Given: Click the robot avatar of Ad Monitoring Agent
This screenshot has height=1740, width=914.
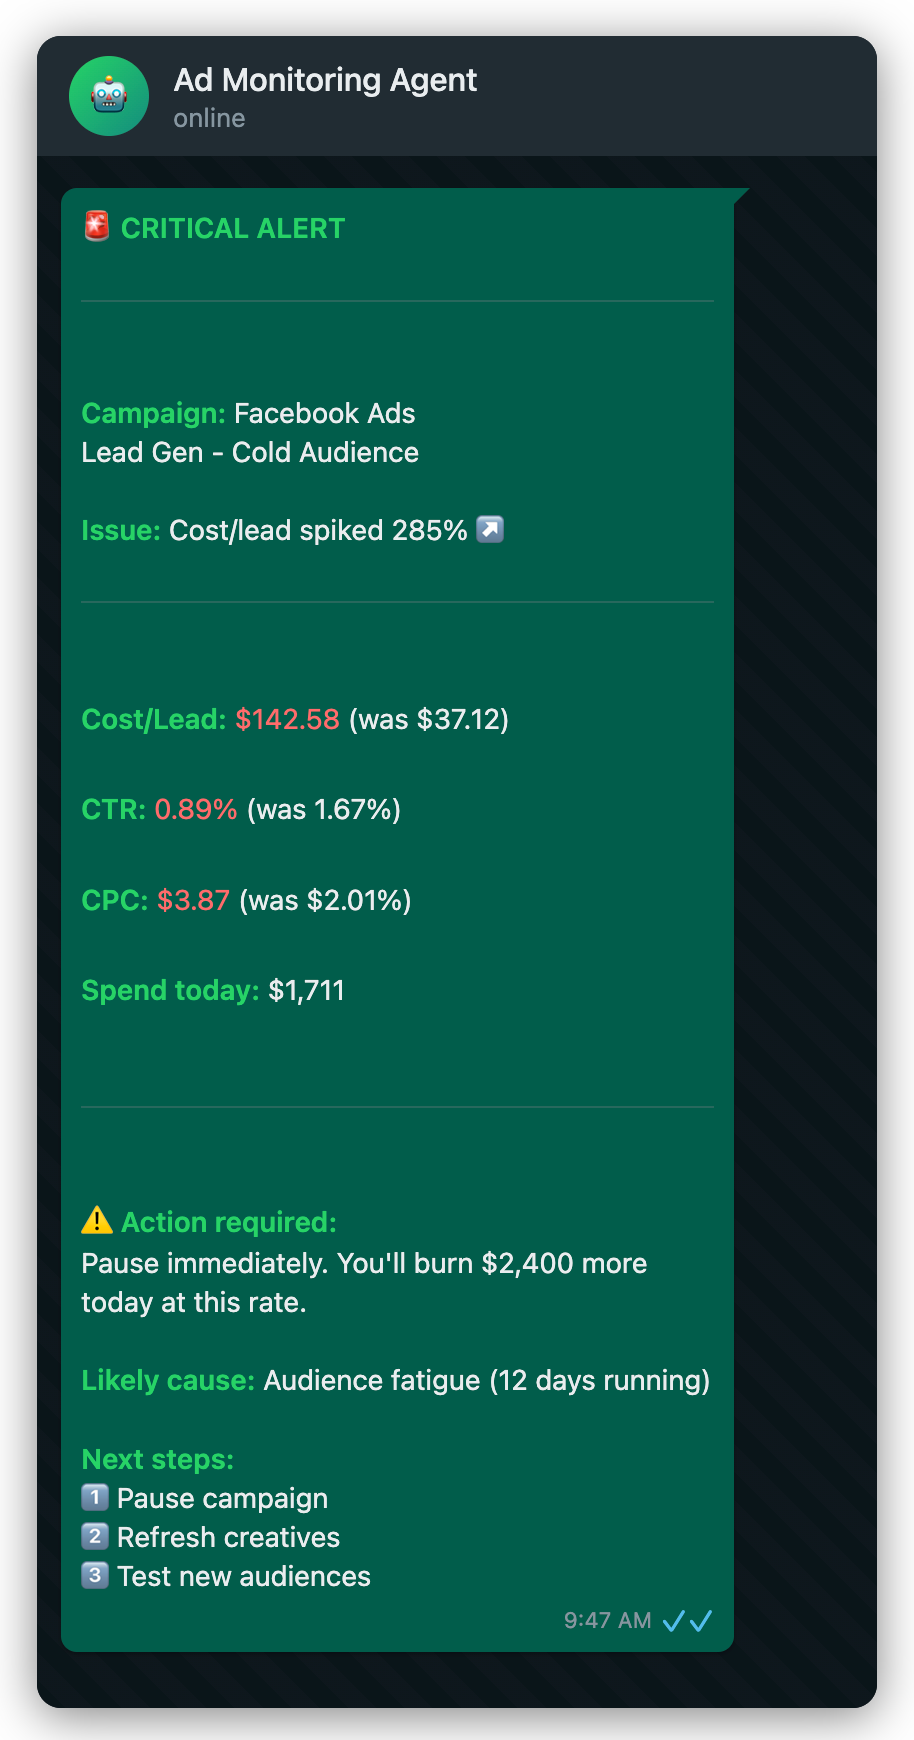Looking at the screenshot, I should (108, 96).
